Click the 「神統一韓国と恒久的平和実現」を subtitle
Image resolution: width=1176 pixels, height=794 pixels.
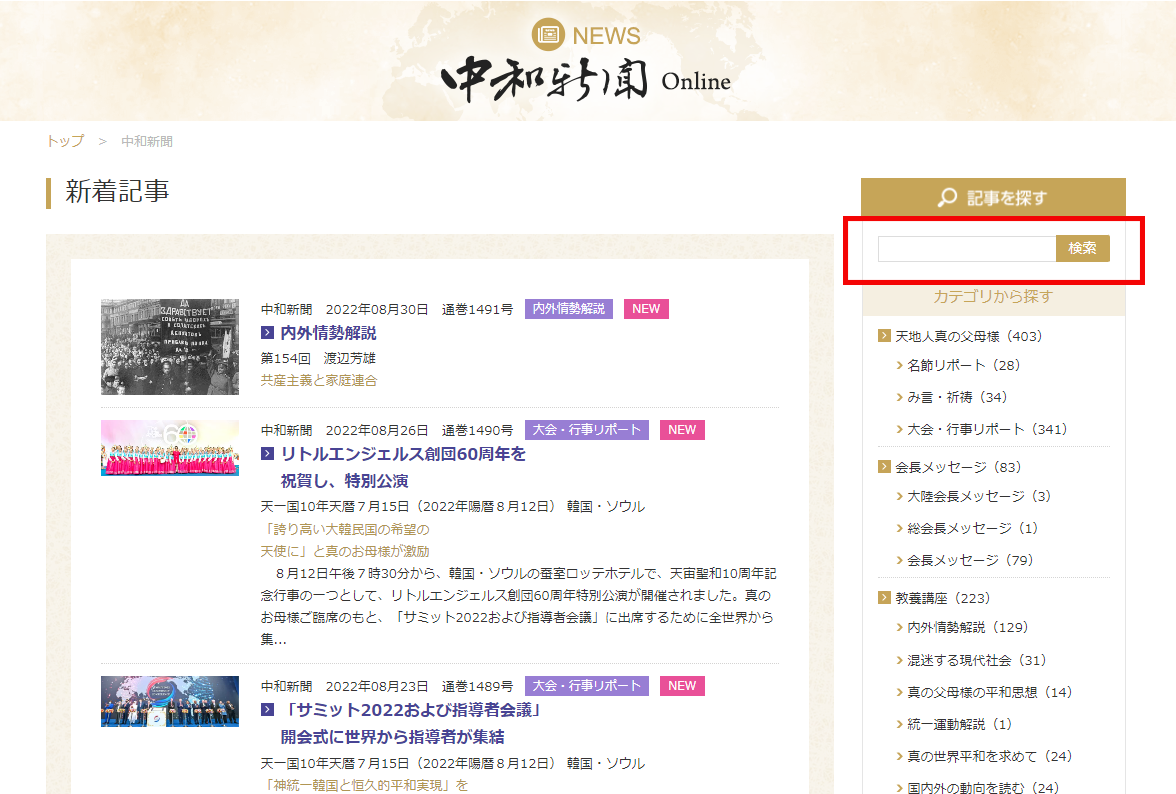click(x=364, y=785)
